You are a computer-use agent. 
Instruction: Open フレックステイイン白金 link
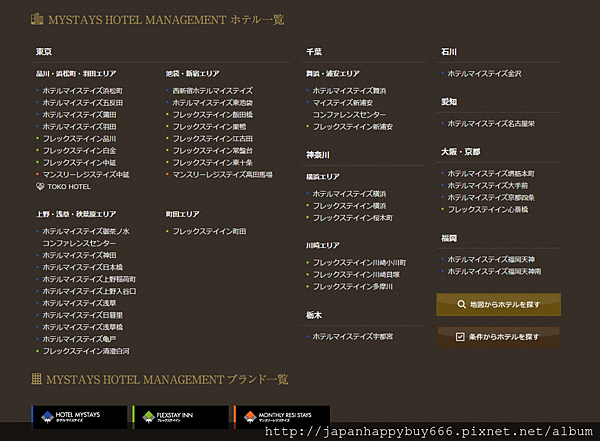coord(79,150)
